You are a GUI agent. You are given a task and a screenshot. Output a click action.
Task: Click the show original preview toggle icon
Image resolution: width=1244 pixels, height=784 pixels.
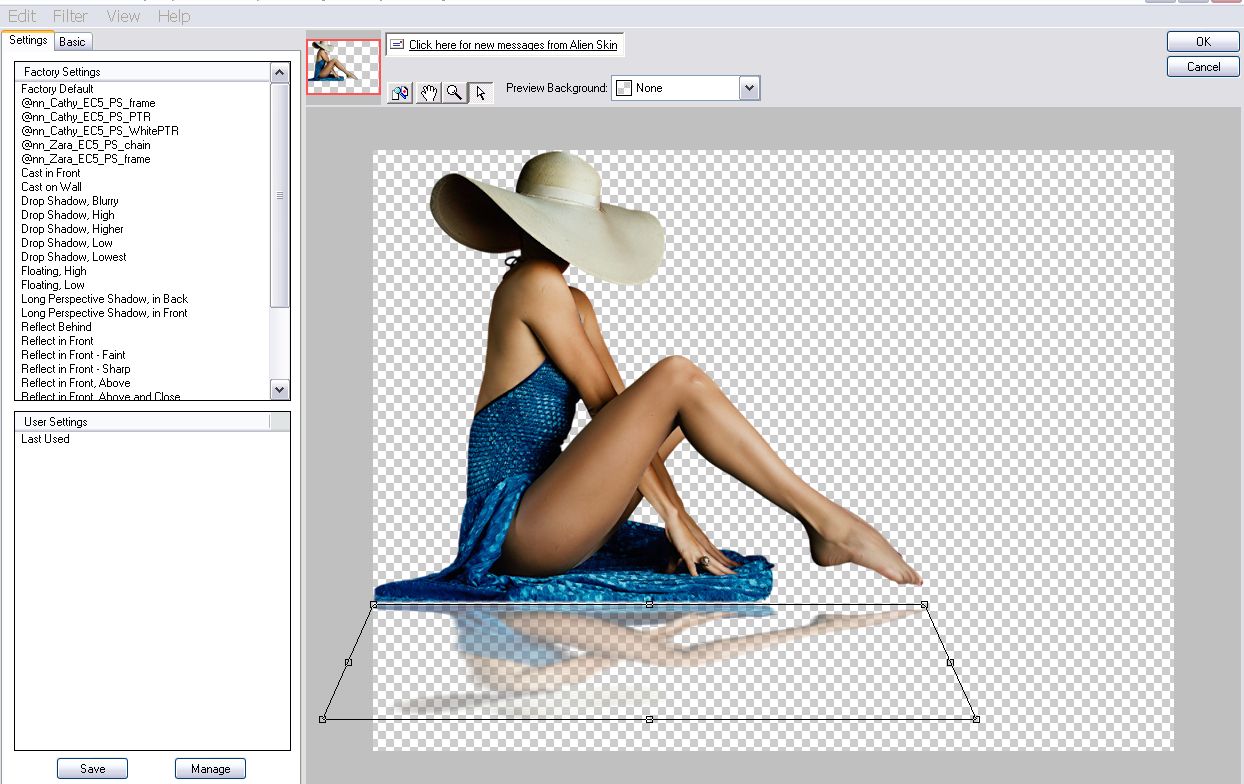400,93
